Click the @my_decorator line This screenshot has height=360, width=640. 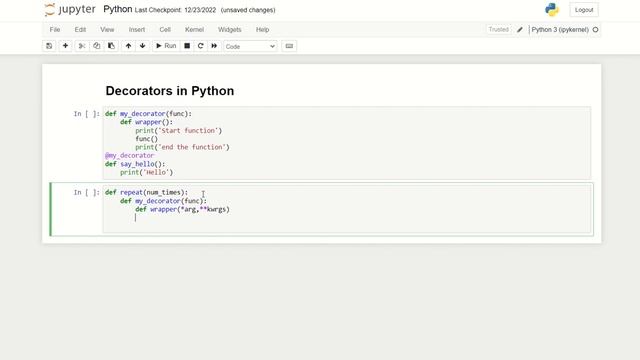click(129, 156)
